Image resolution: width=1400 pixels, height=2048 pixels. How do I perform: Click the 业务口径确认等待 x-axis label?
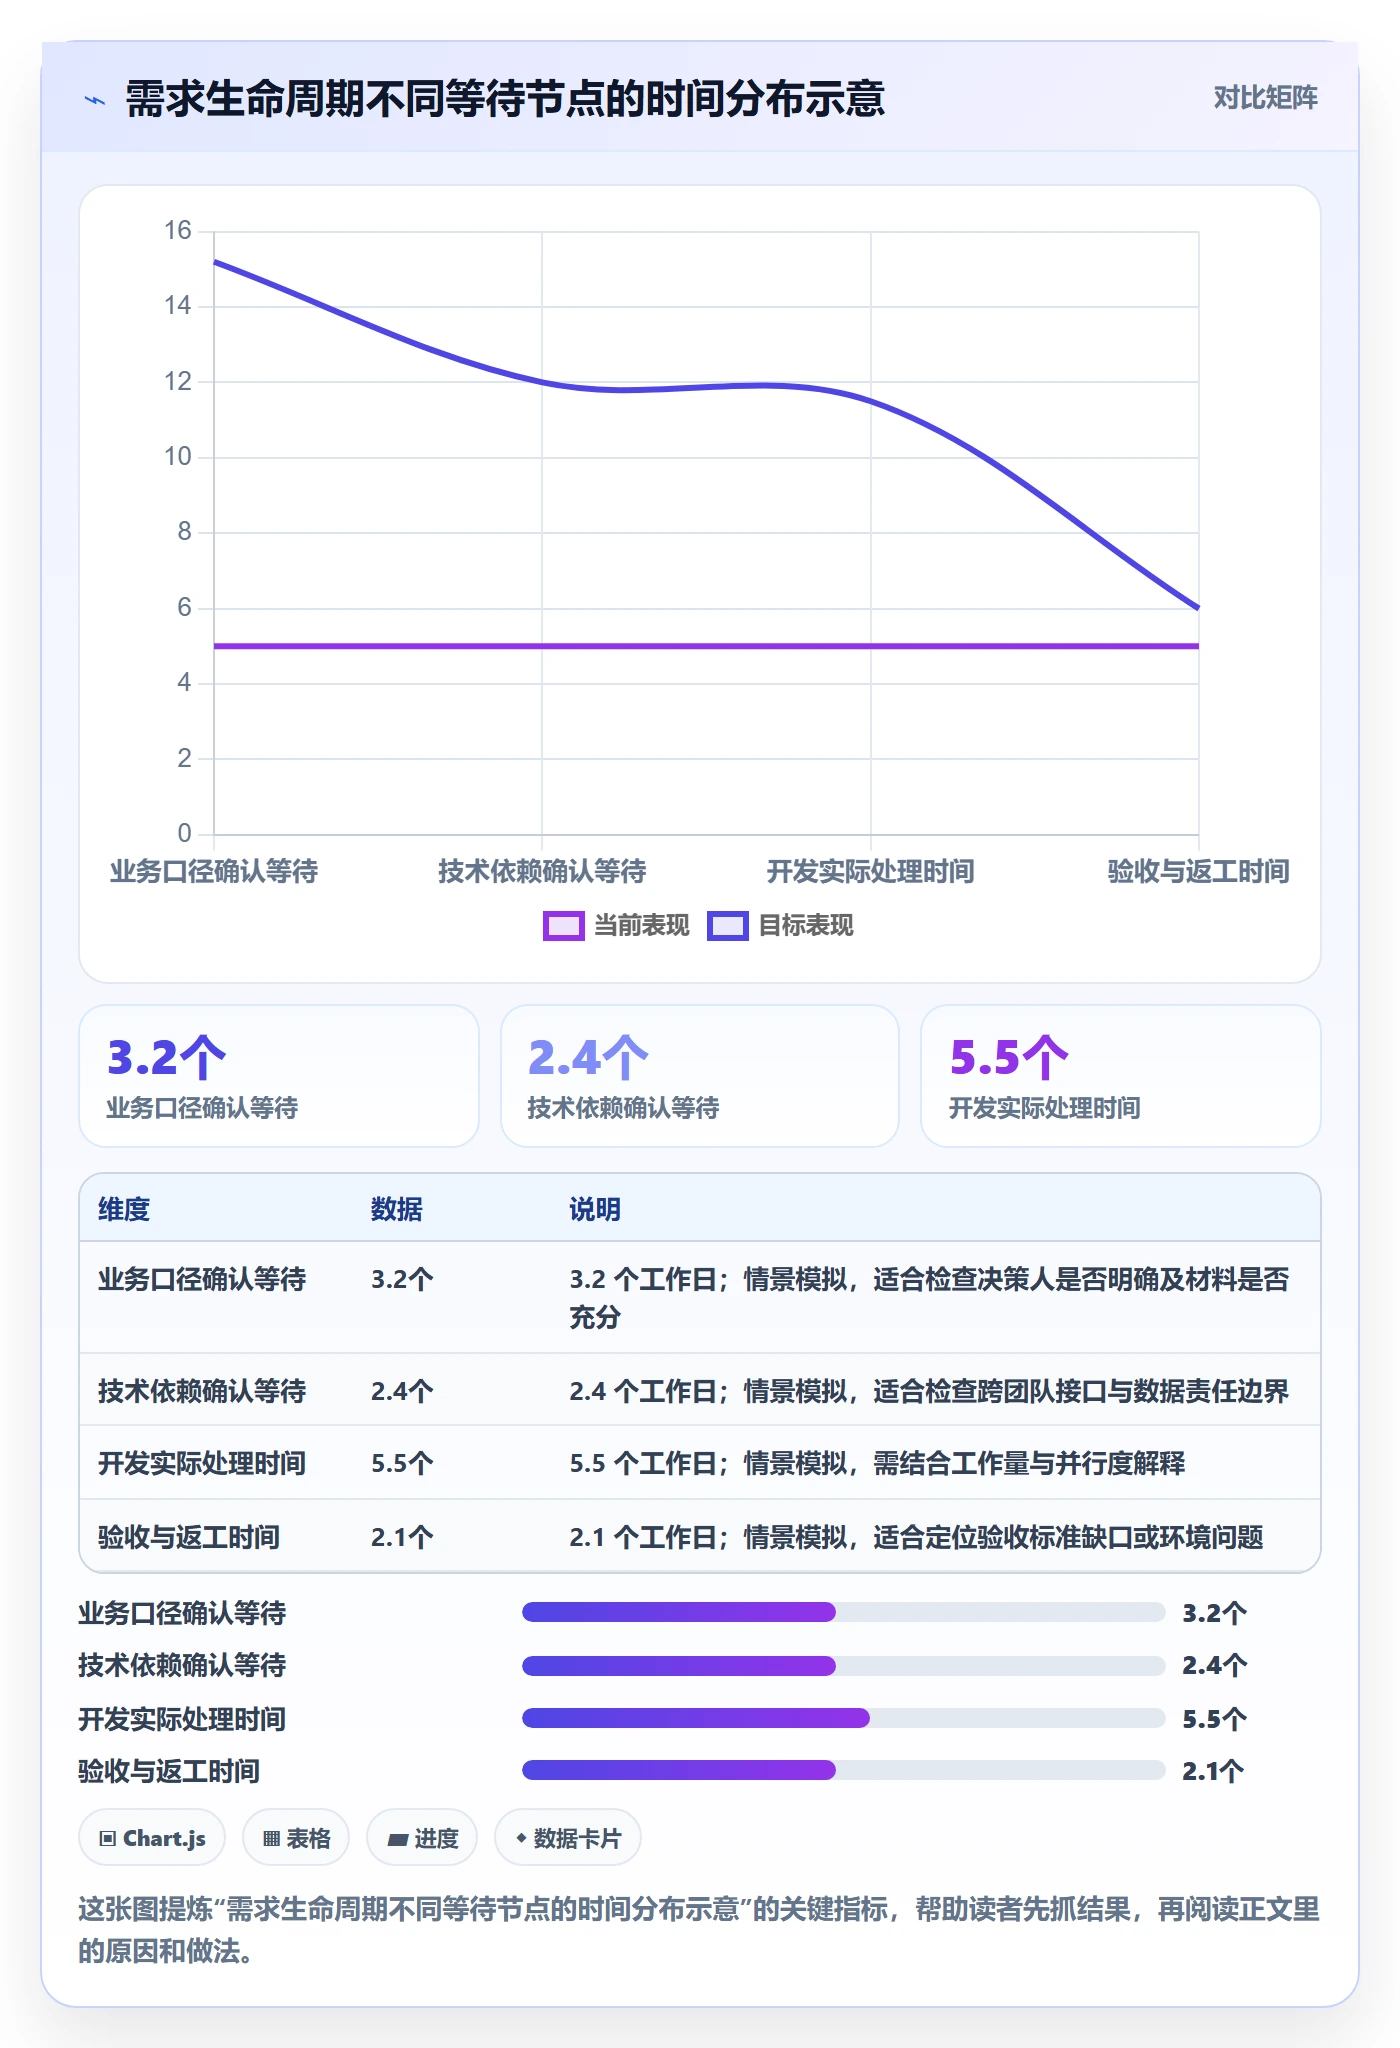214,871
